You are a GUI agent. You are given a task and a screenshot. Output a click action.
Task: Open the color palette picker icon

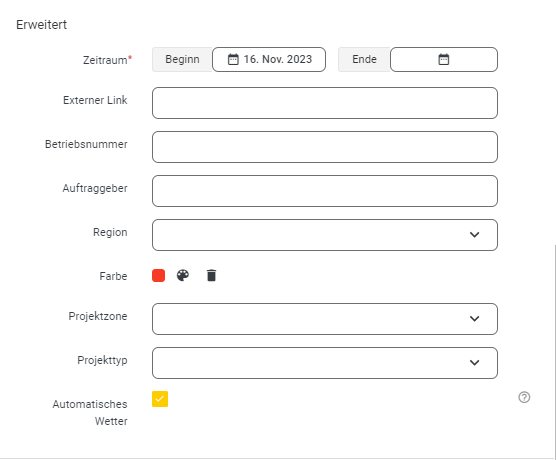click(183, 275)
